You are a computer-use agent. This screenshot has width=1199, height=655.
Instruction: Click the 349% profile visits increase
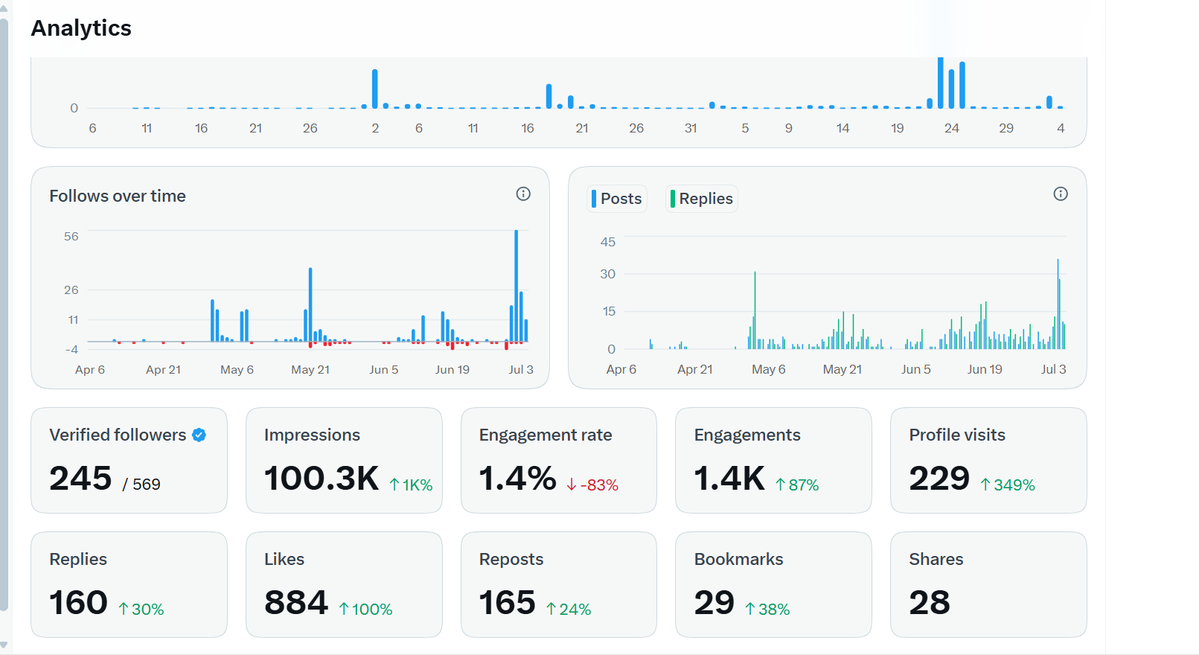tap(1008, 485)
